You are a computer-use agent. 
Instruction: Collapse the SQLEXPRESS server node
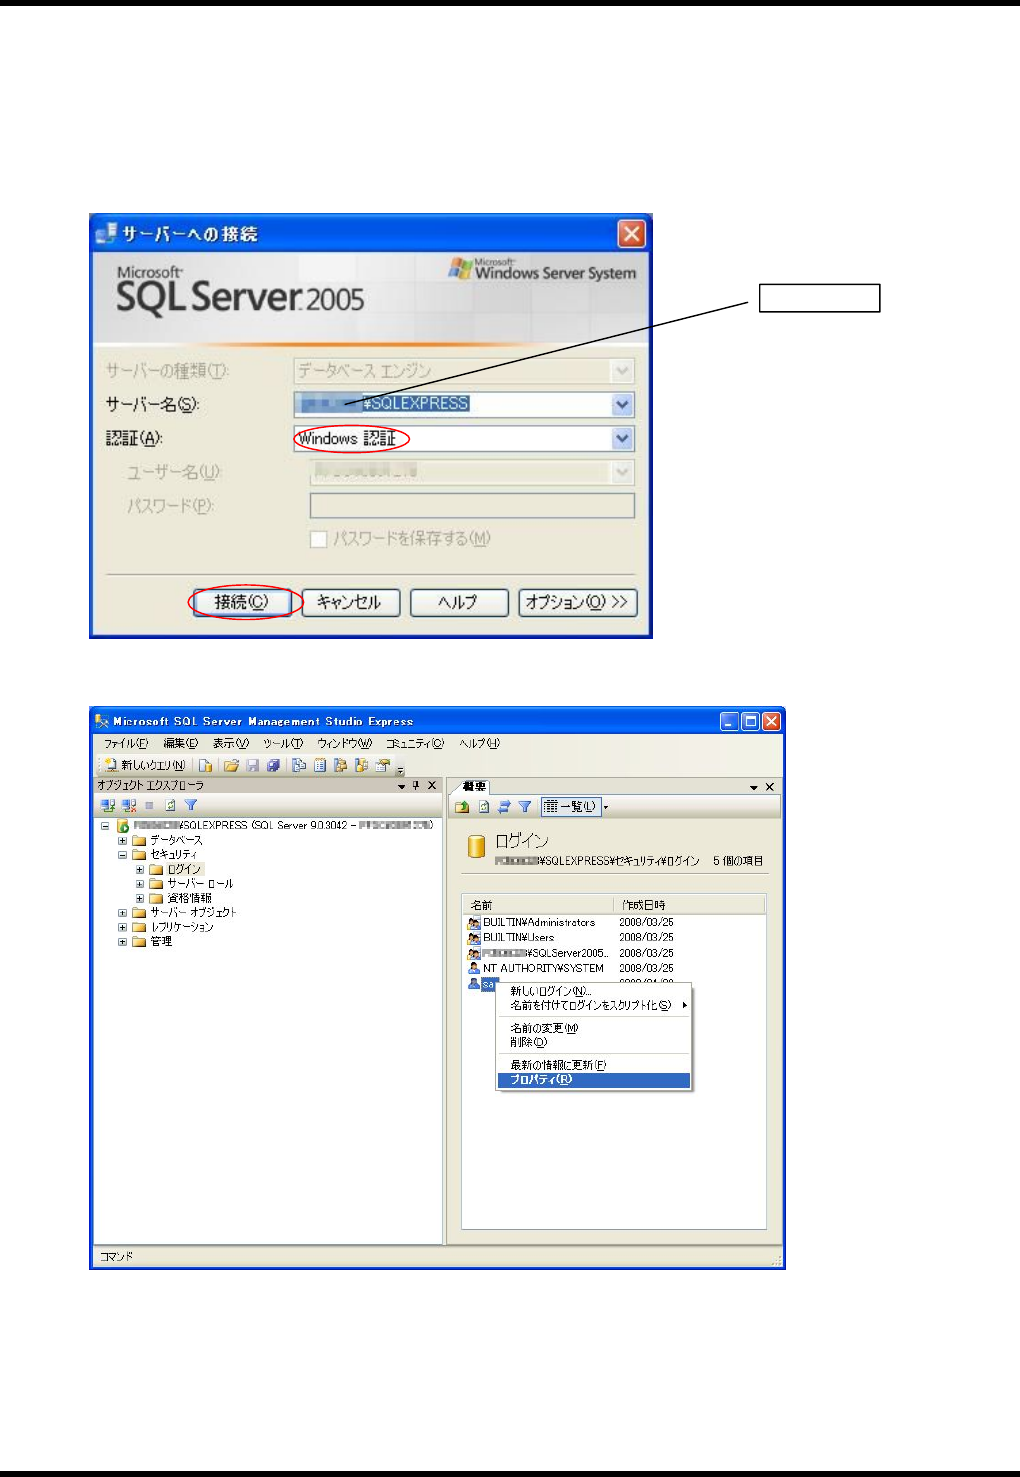(x=105, y=826)
